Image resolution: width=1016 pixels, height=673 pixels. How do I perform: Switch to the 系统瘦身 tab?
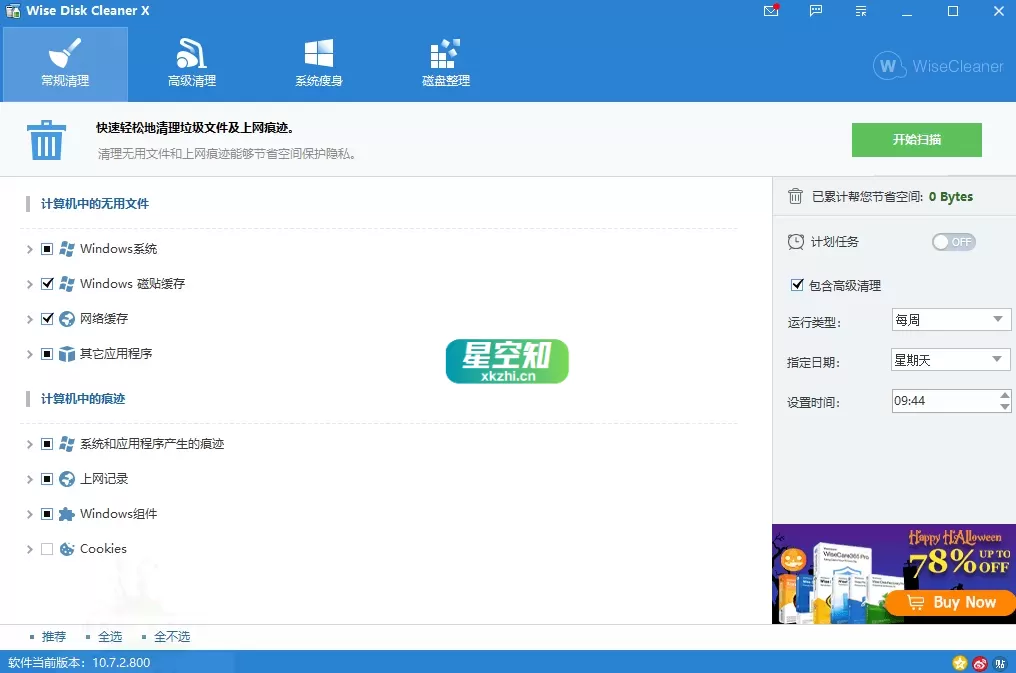click(318, 62)
